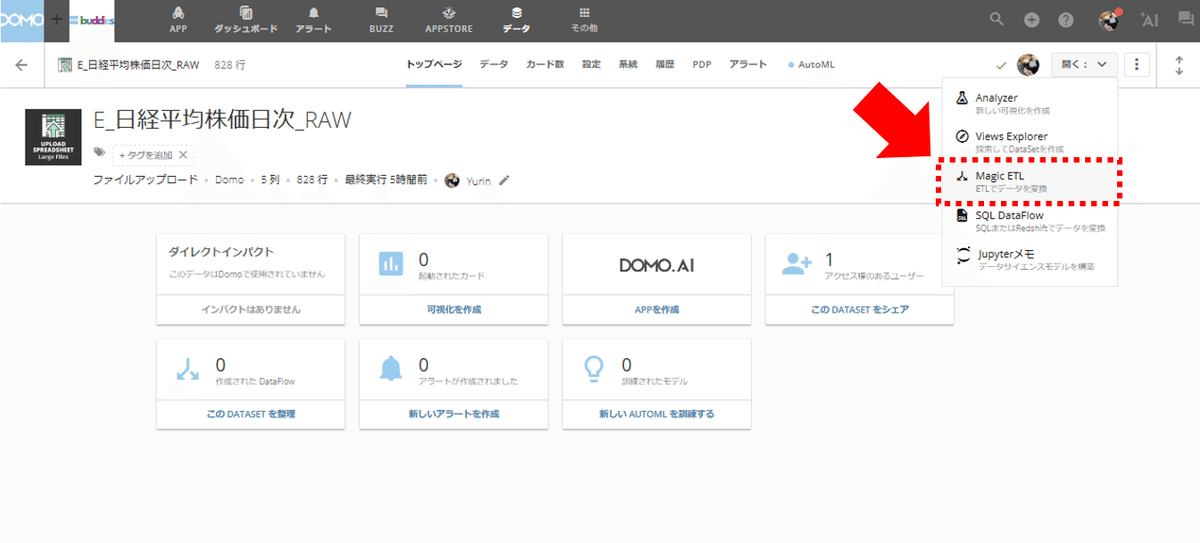Open the AI assistant icon
Image resolution: width=1200 pixels, height=543 pixels.
click(1148, 20)
